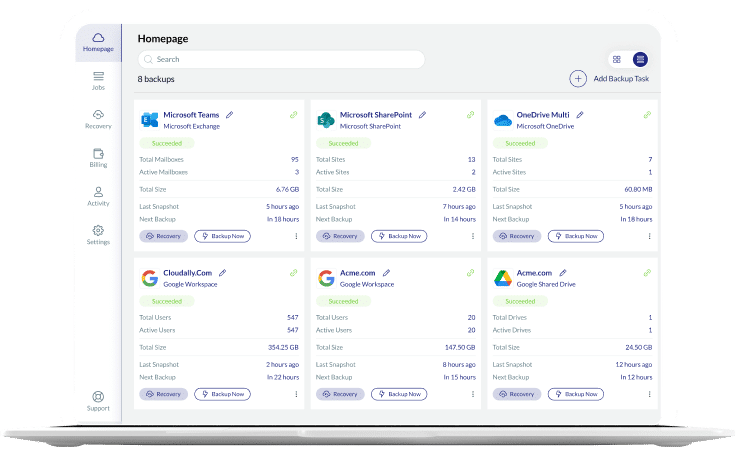Click the green link icon on Microsoft SharePoint card

[470, 115]
